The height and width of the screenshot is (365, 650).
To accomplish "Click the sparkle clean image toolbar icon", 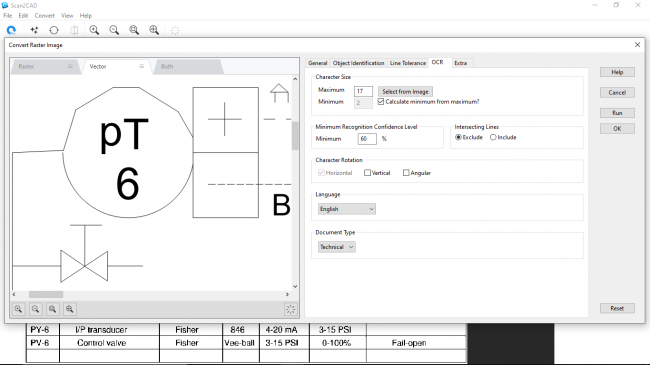I will pyautogui.click(x=34, y=30).
